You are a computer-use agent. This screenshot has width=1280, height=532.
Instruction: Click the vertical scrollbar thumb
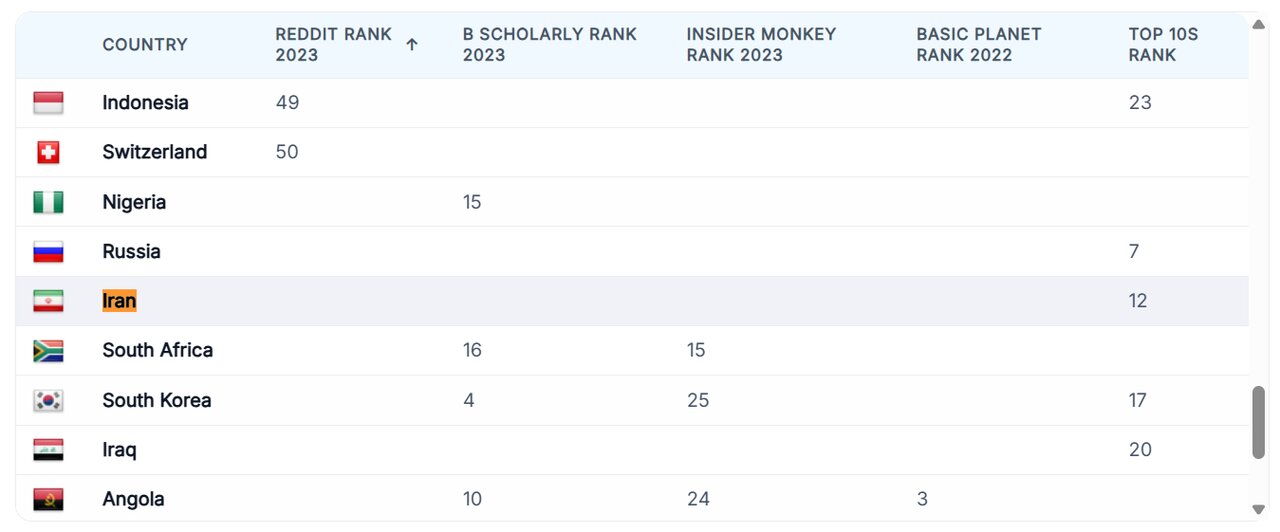pos(1259,421)
